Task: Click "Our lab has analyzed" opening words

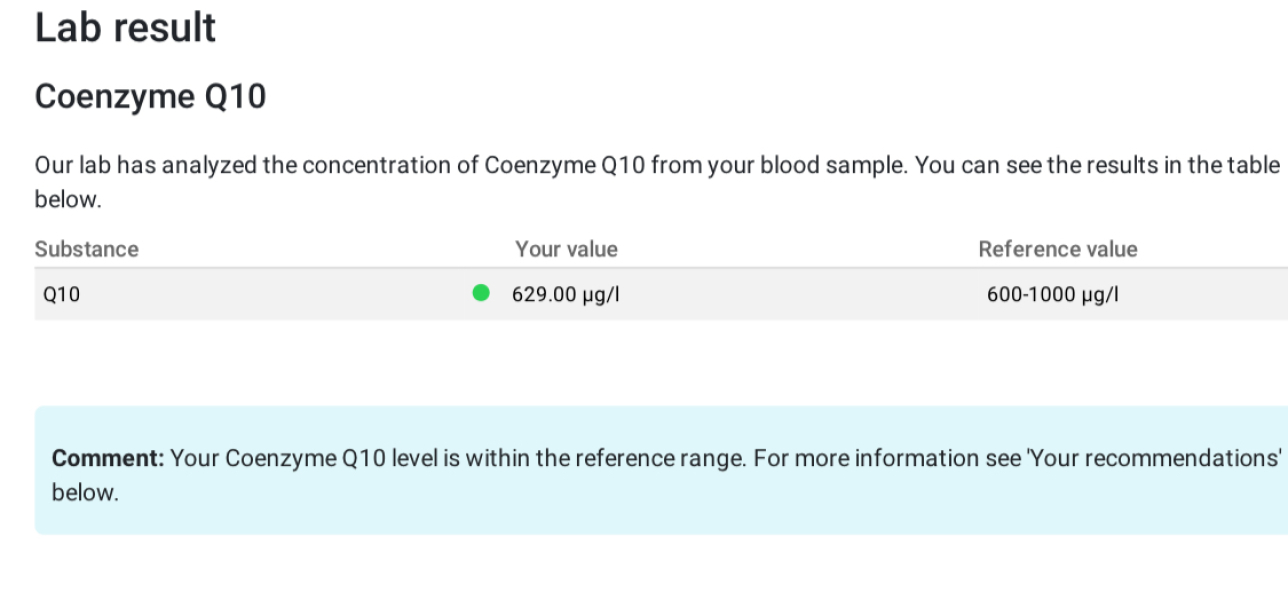Action: coord(146,165)
